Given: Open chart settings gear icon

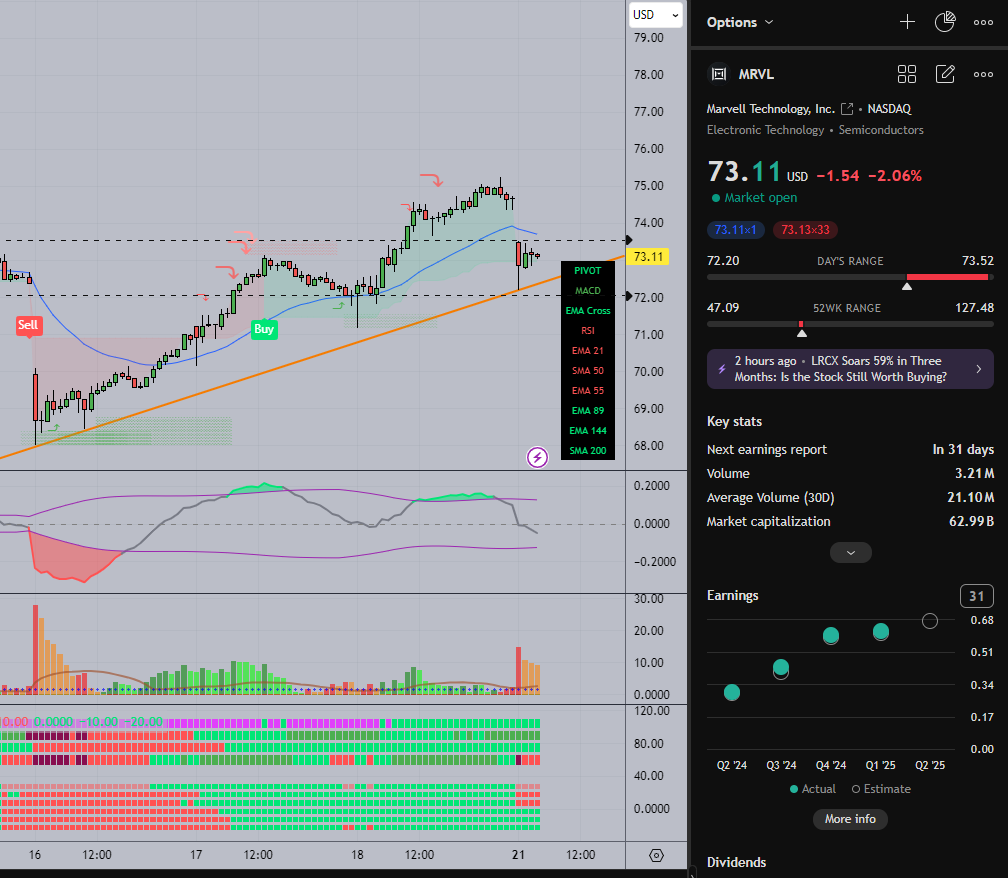Looking at the screenshot, I should (656, 856).
